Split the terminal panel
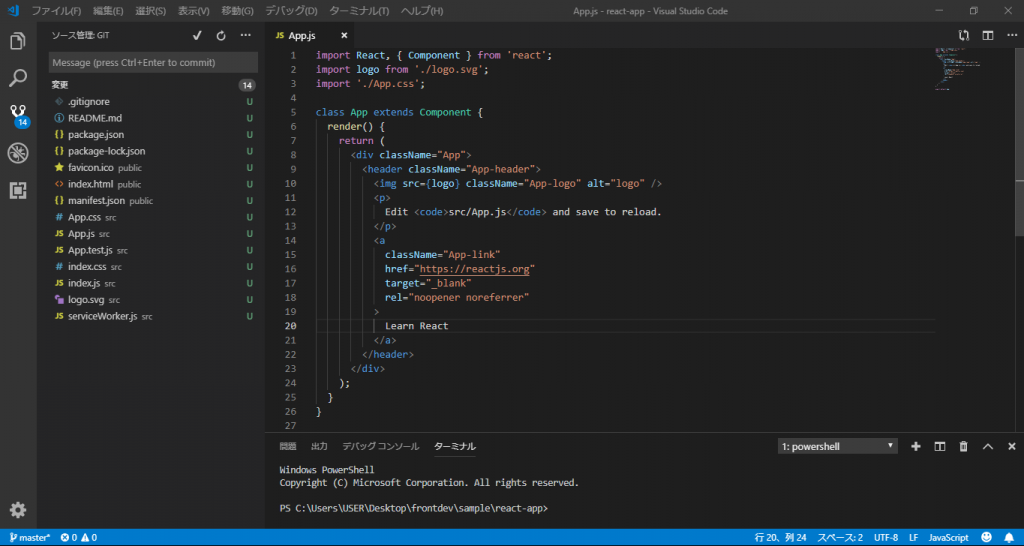 pyautogui.click(x=940, y=447)
